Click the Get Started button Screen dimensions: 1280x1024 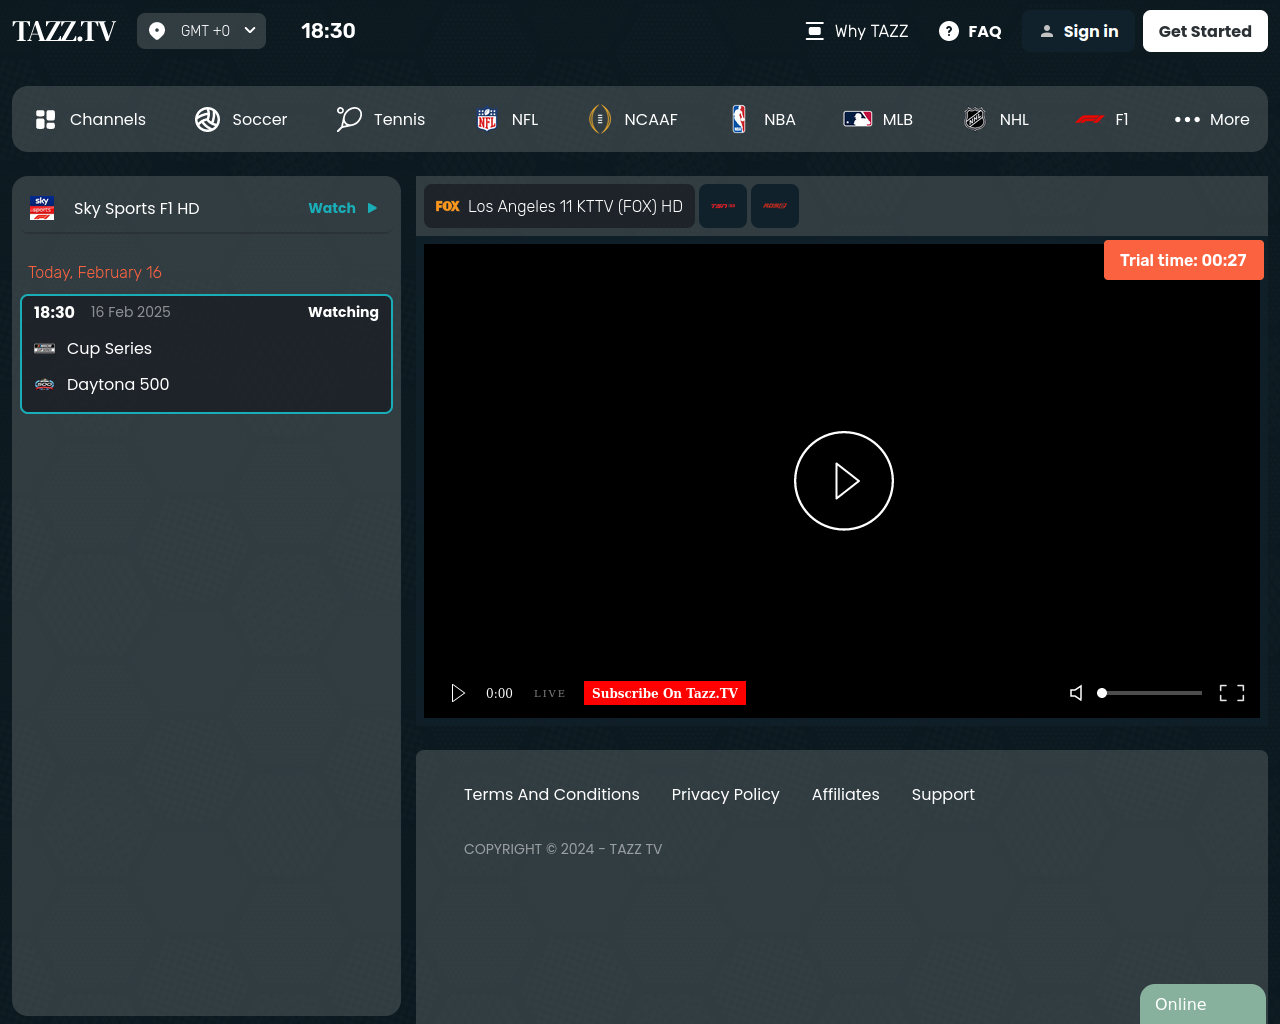(1205, 31)
